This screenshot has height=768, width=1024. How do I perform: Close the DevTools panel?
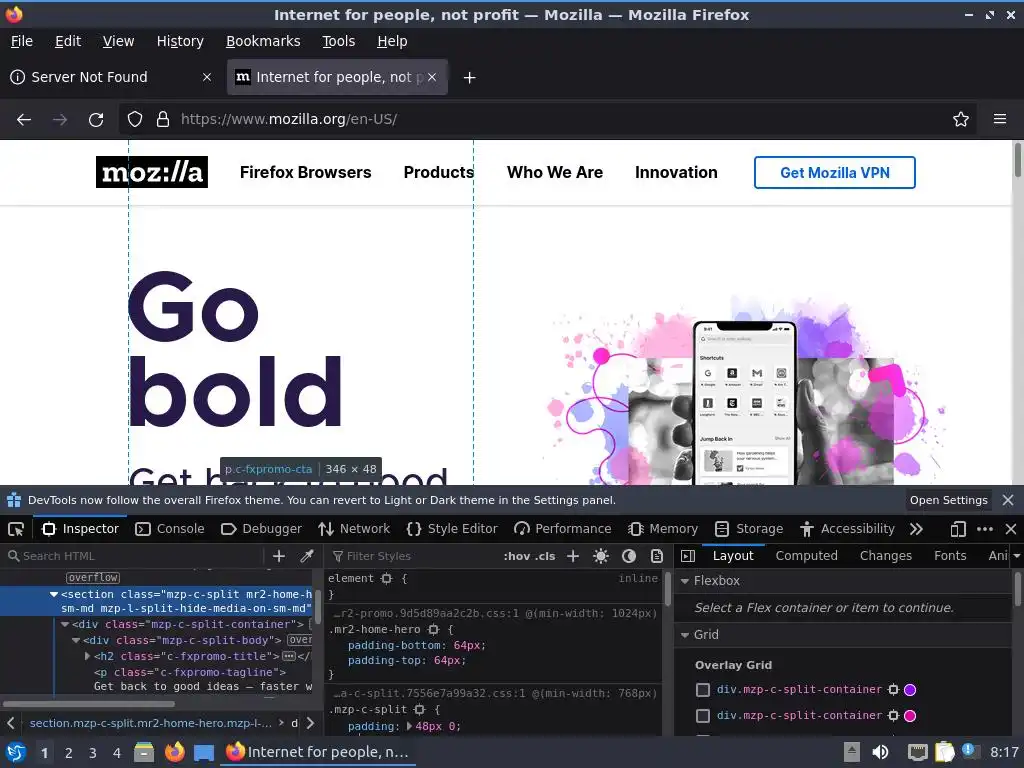(x=1010, y=529)
